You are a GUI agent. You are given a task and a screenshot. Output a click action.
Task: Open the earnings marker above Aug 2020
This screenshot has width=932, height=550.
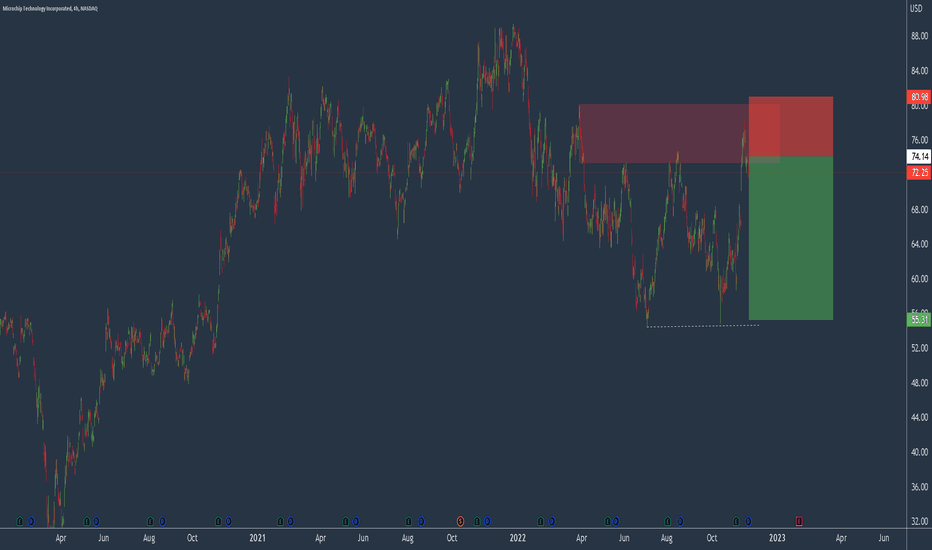[150, 521]
